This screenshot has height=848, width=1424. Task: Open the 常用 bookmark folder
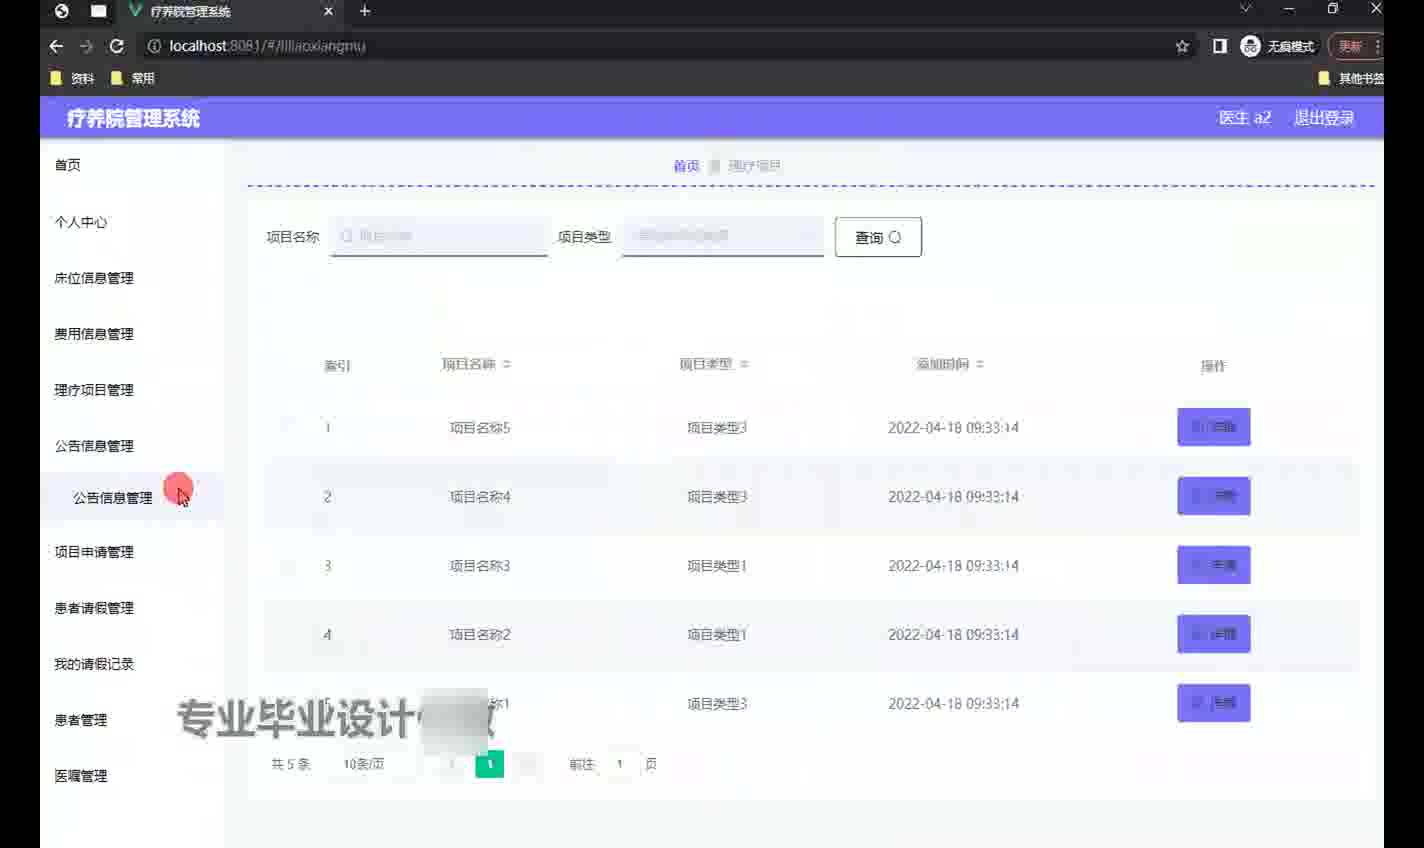tap(133, 78)
